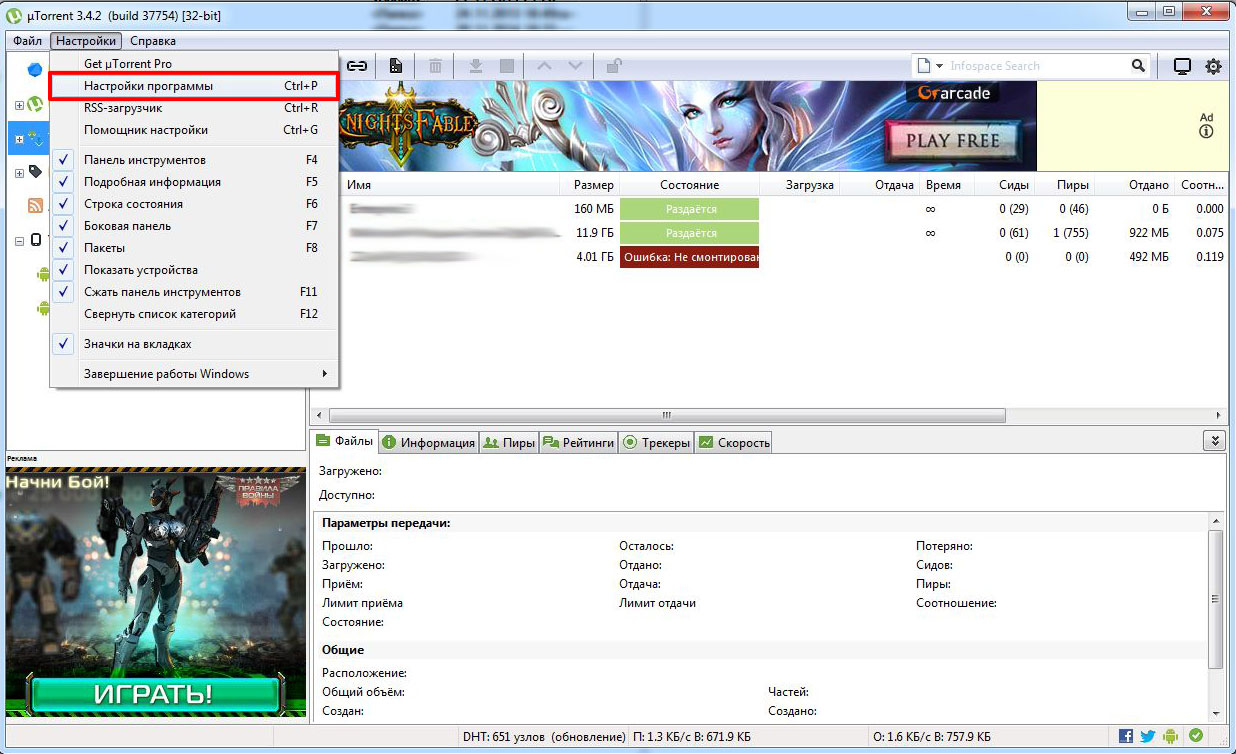Switch to the Пиры tab
The width and height of the screenshot is (1236, 754).
coord(509,442)
